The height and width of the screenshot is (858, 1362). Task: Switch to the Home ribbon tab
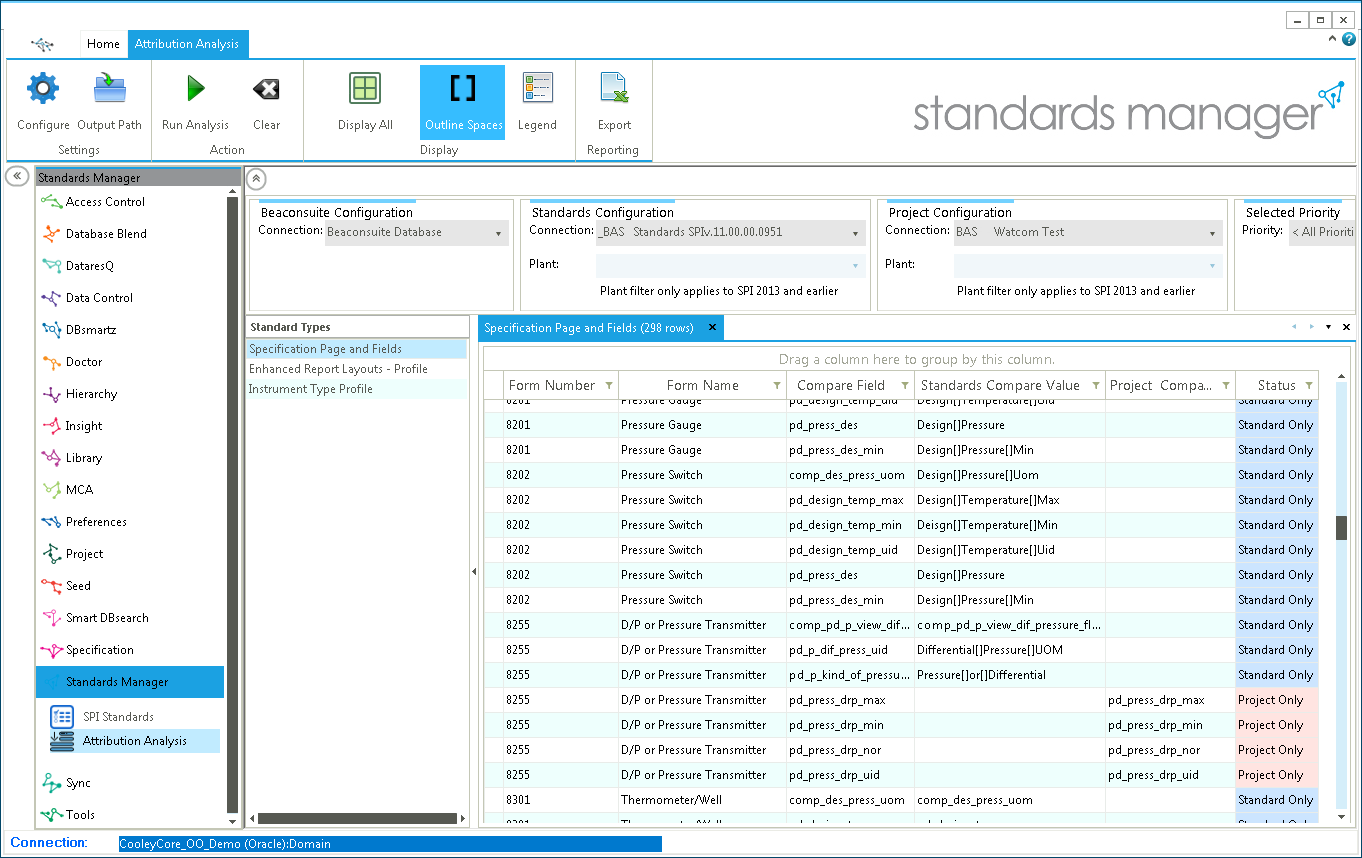pos(103,44)
